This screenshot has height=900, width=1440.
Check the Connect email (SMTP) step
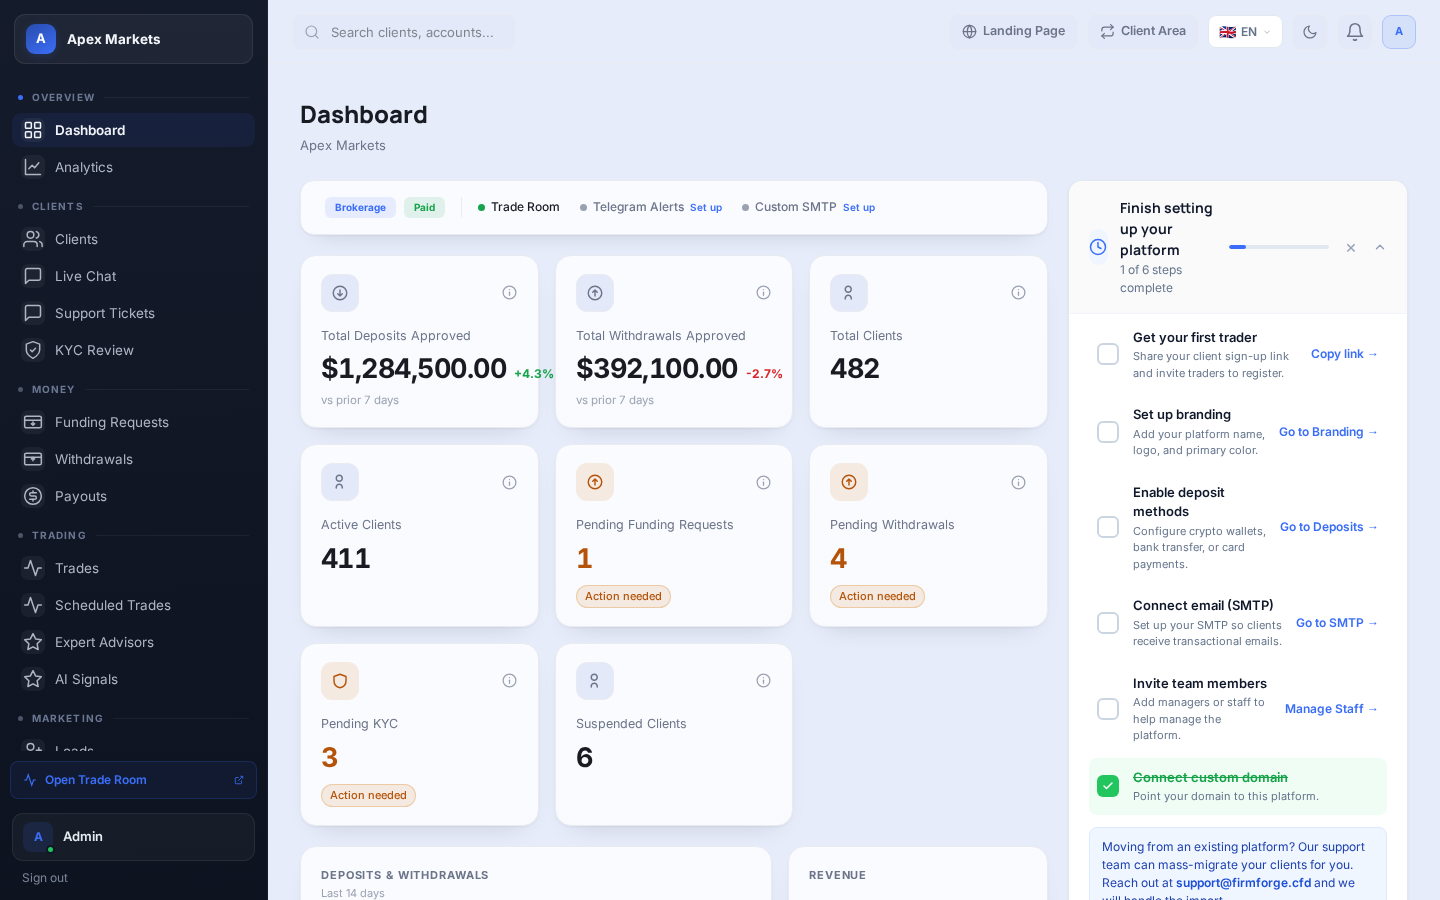coord(1108,623)
